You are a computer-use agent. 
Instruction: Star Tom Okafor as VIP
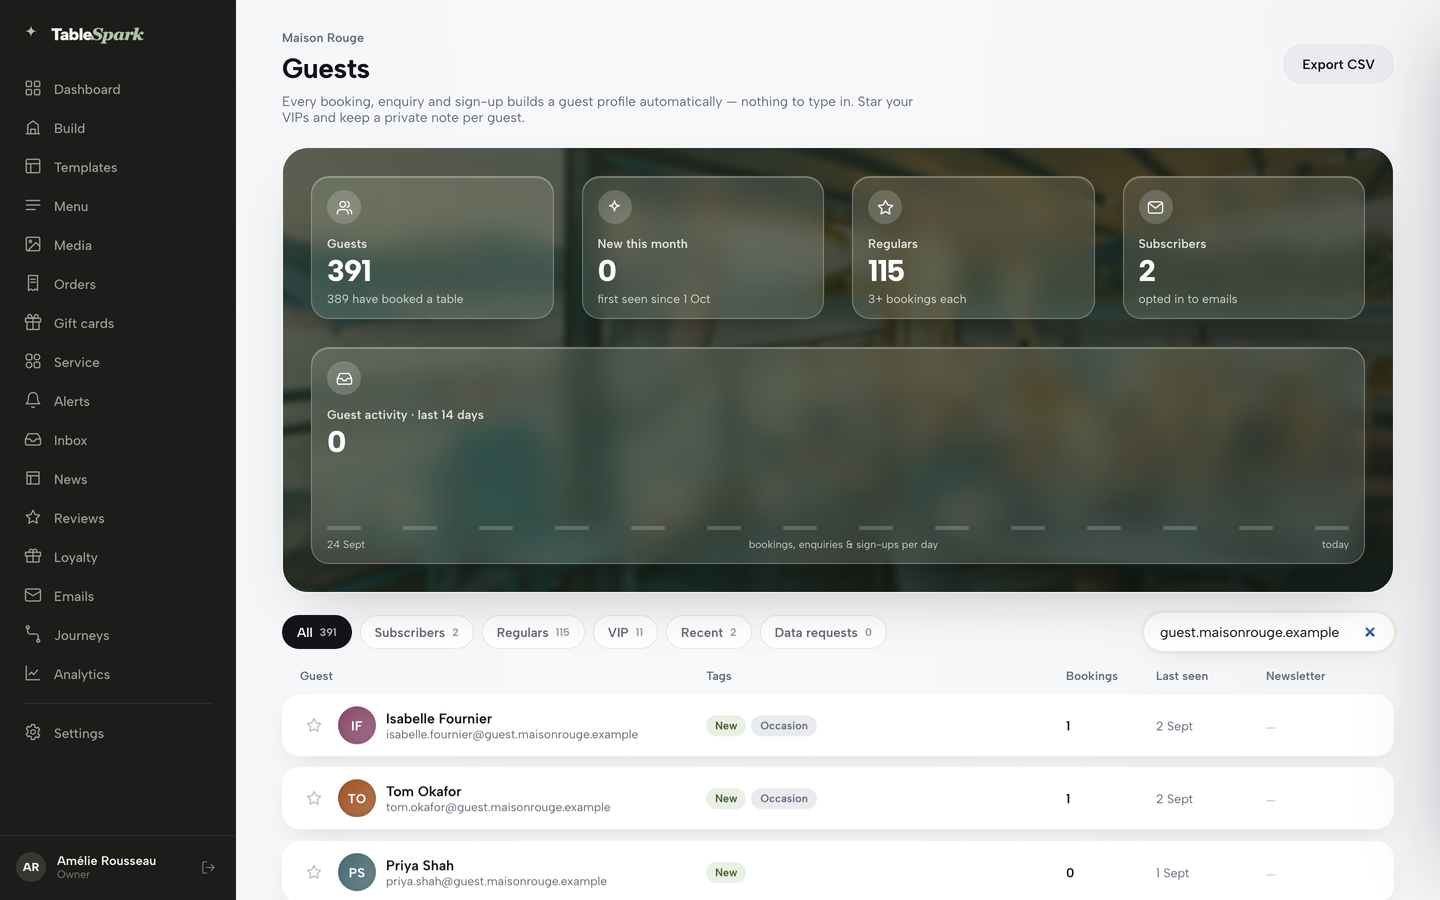coord(314,799)
